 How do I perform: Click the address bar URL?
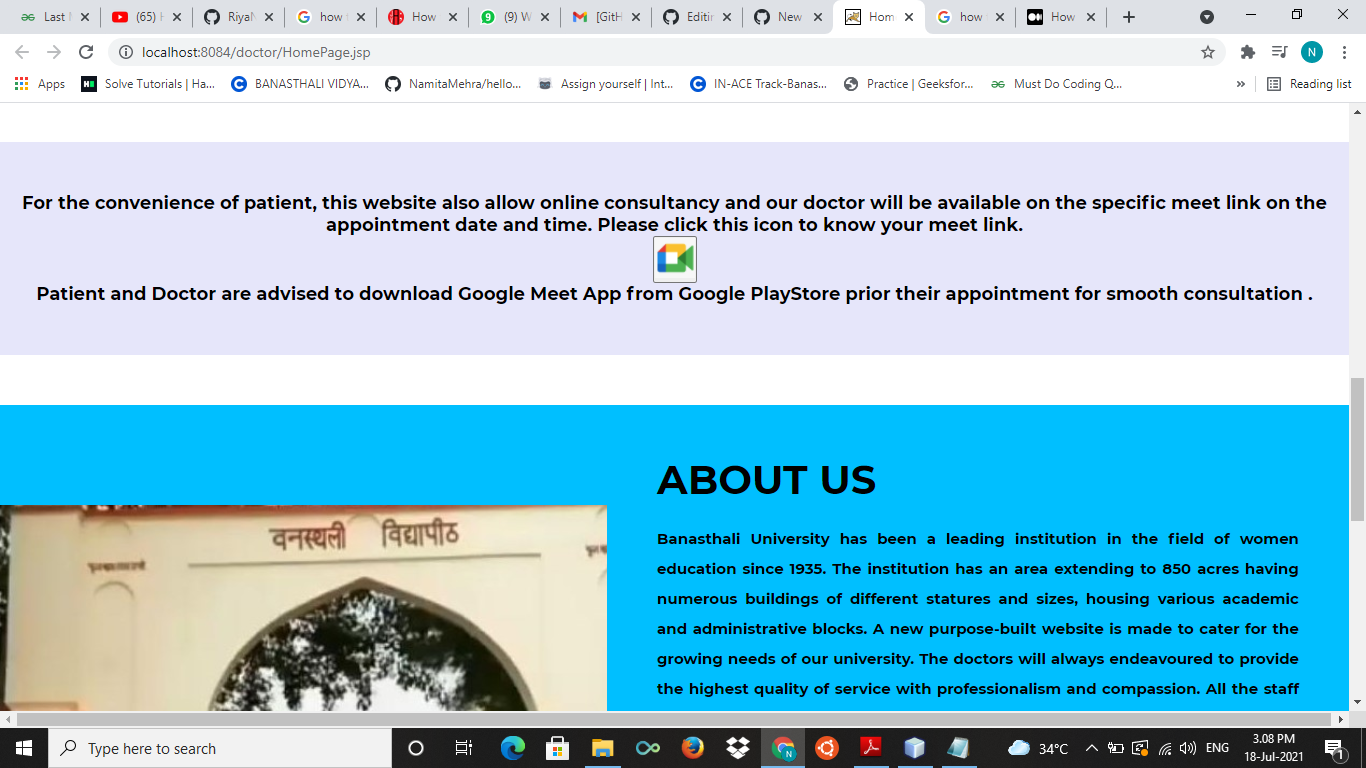[256, 52]
